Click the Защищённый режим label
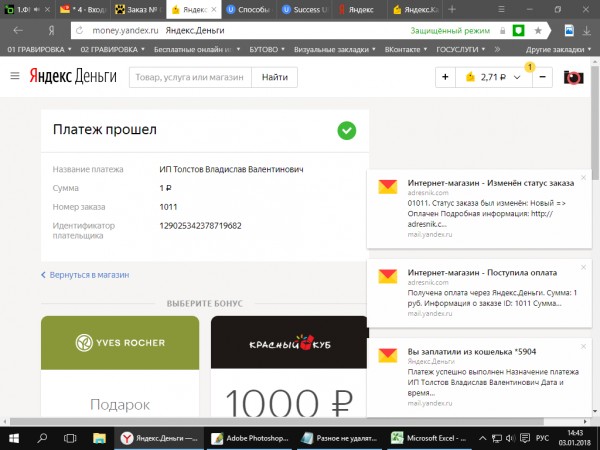 pyautogui.click(x=450, y=31)
